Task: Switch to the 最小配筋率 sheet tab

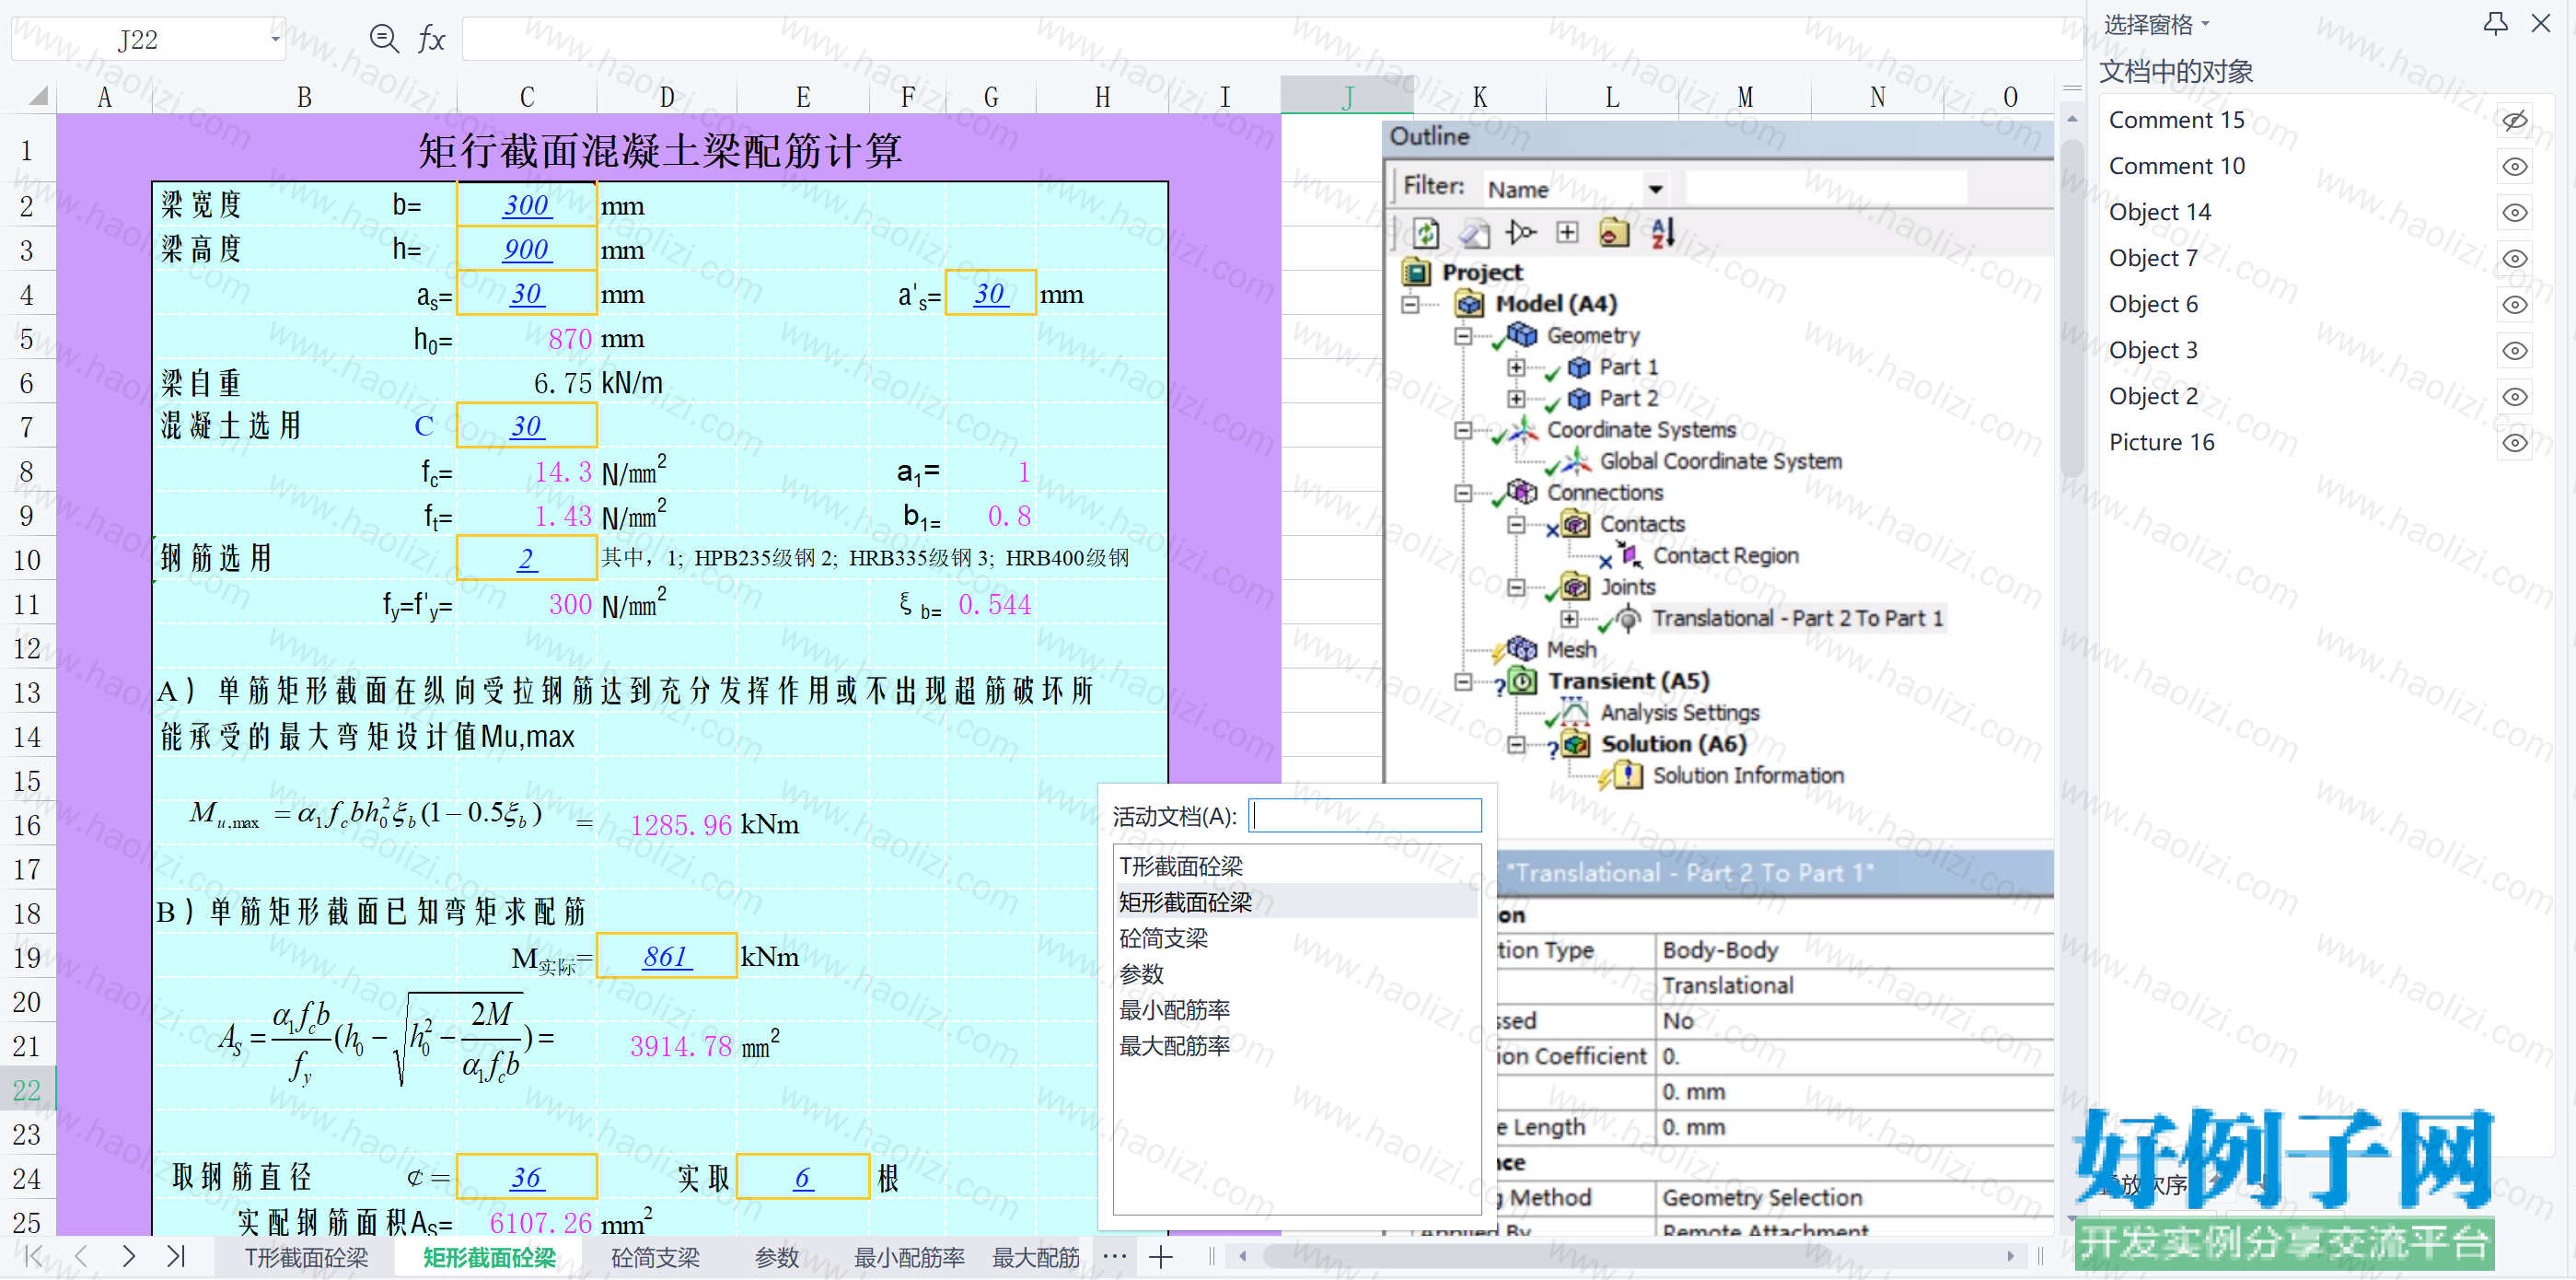Action: [909, 1257]
